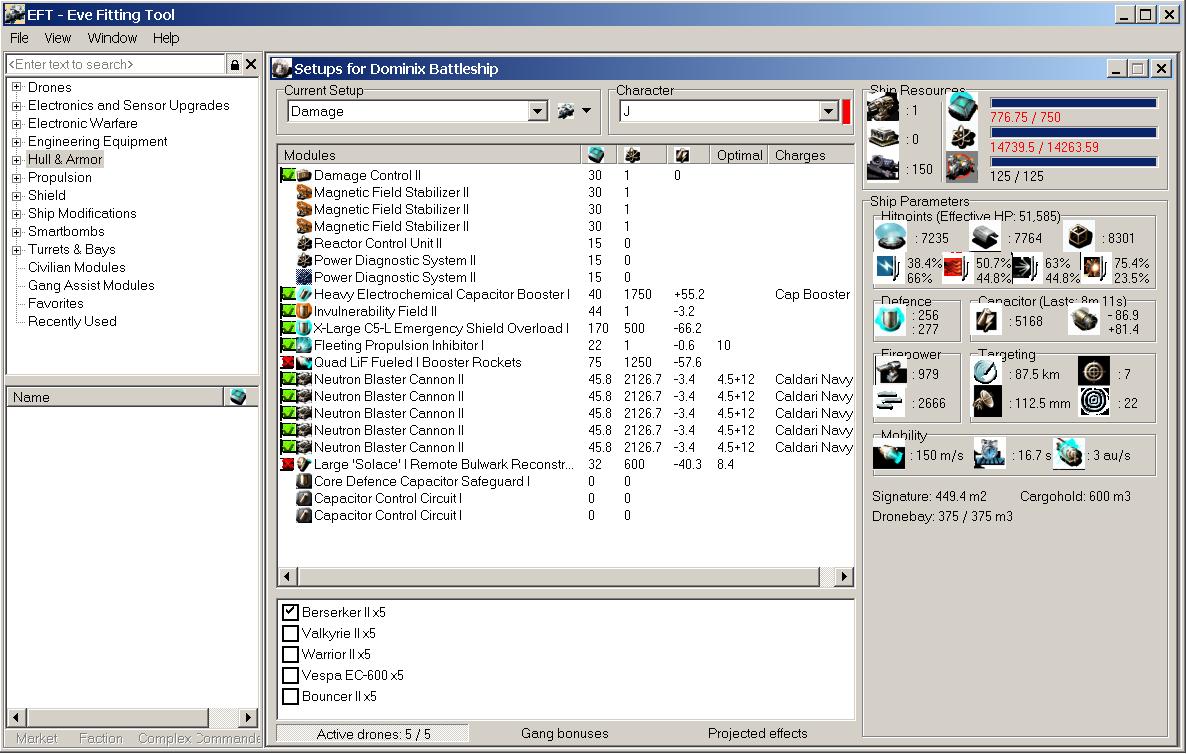Click the Projected effects button
Screen dimensions: 1187x754
[757, 733]
